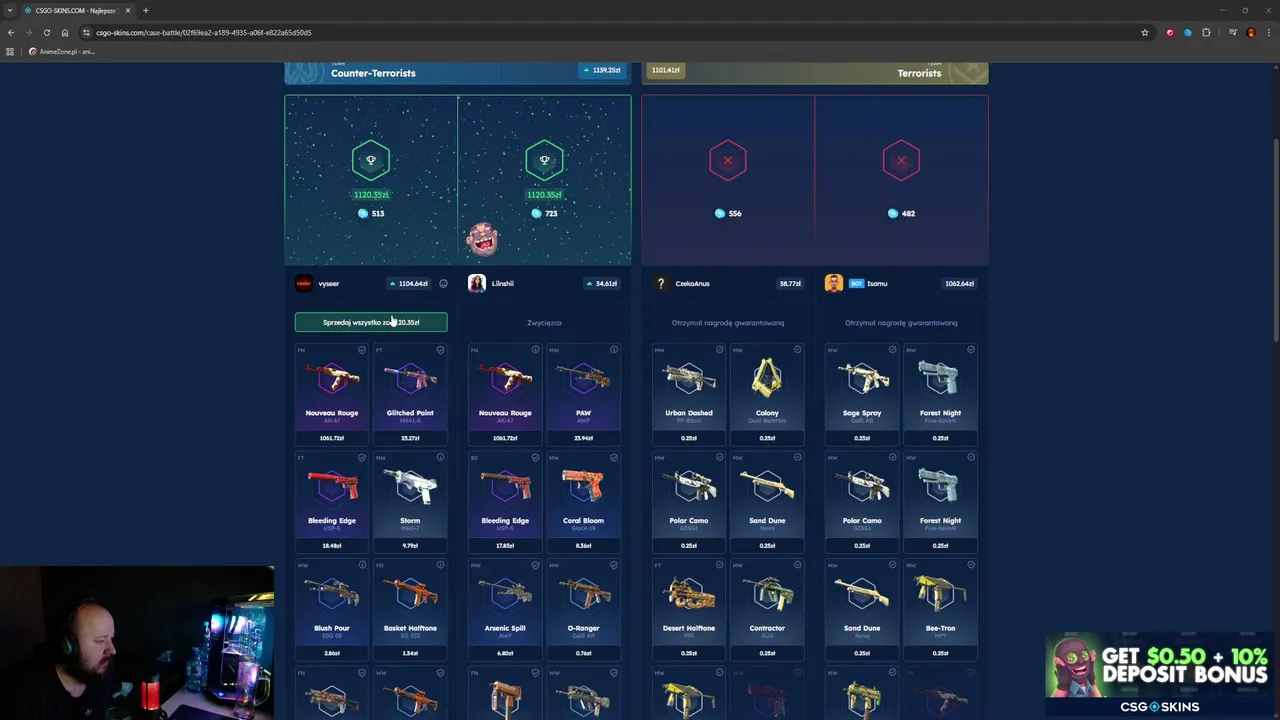
Task: Click the Zwycięzca label under Liinshii
Action: tap(544, 323)
